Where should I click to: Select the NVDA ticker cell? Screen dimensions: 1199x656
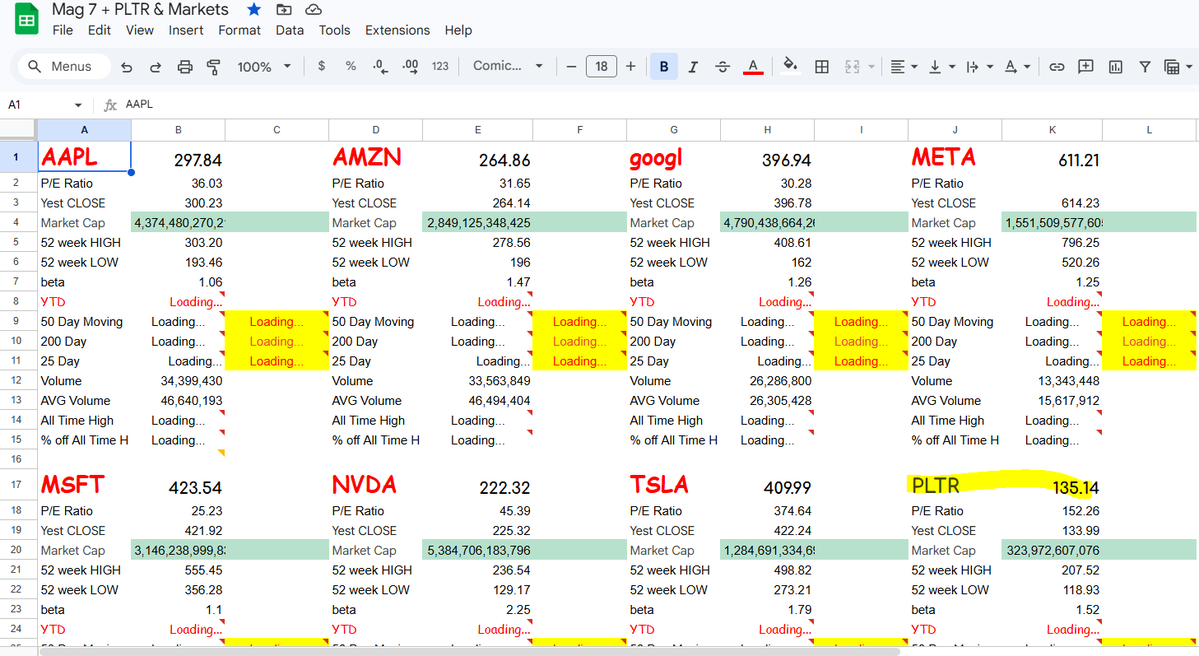point(375,485)
